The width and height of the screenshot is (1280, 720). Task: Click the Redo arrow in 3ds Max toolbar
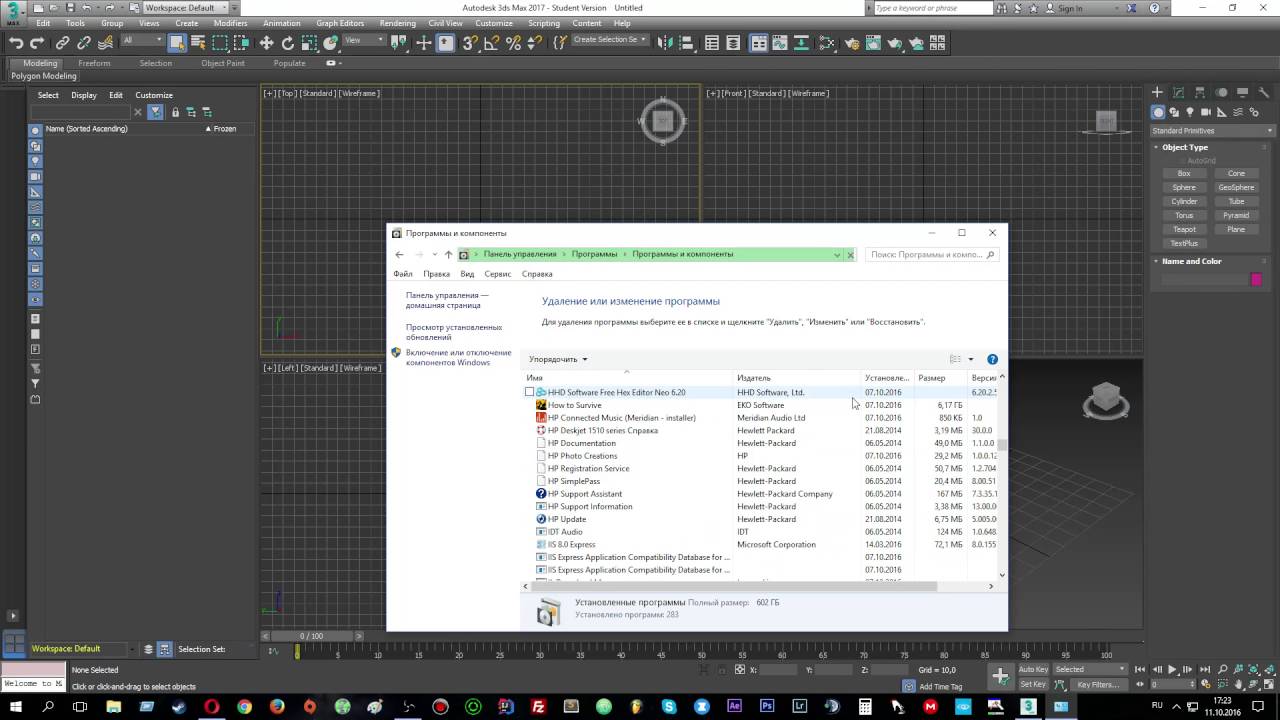[x=37, y=43]
